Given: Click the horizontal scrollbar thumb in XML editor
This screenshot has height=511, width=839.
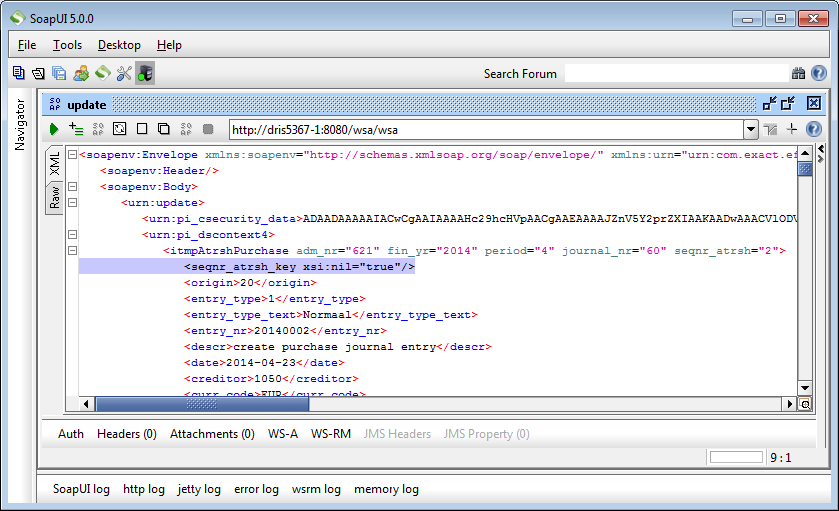Looking at the screenshot, I should pyautogui.click(x=202, y=404).
